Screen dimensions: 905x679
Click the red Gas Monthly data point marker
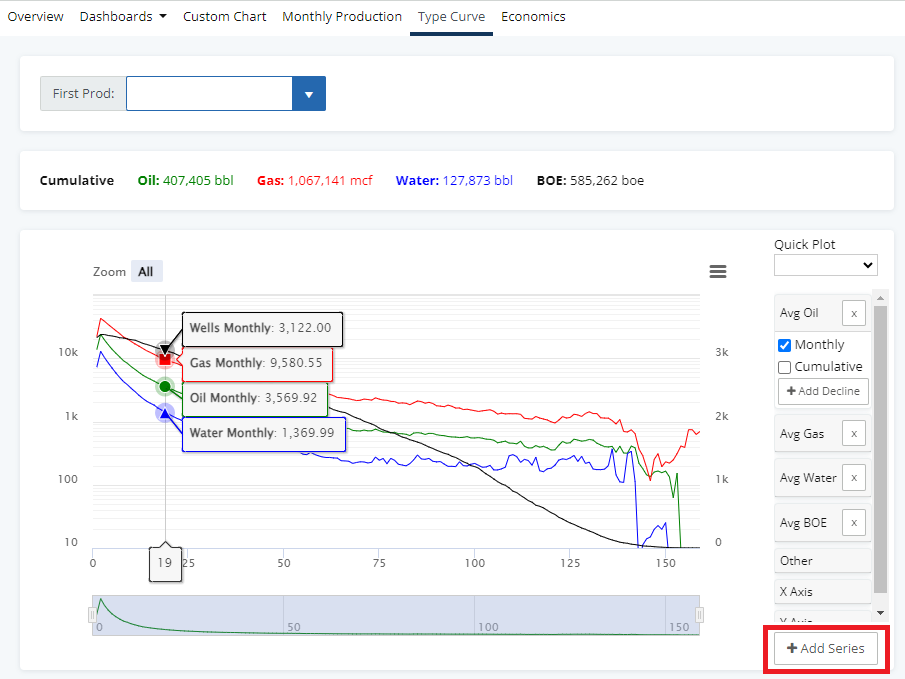click(165, 360)
